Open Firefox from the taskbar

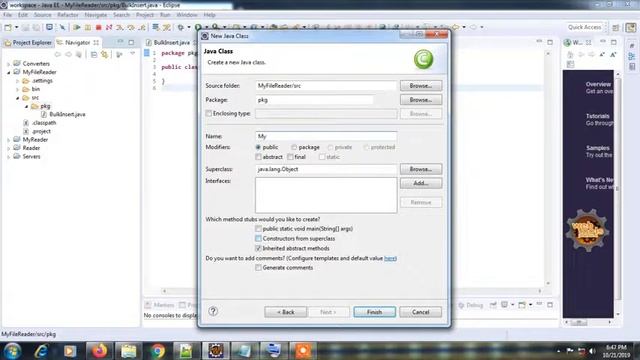99,351
